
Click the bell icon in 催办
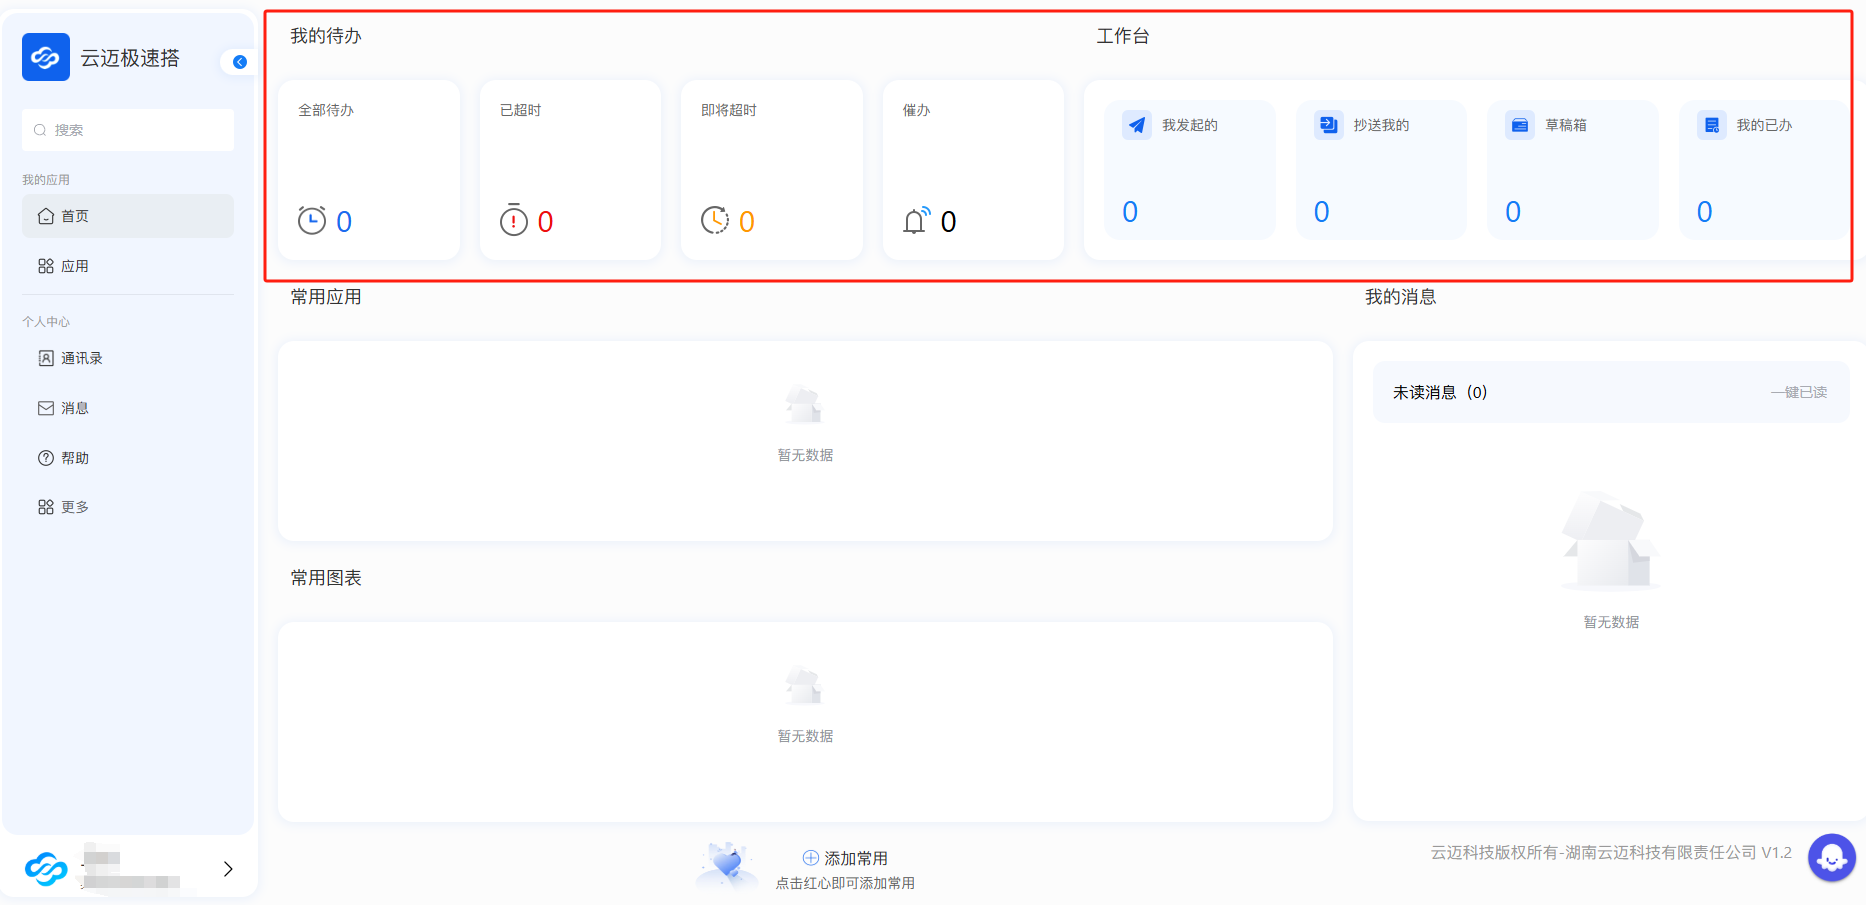click(x=916, y=220)
